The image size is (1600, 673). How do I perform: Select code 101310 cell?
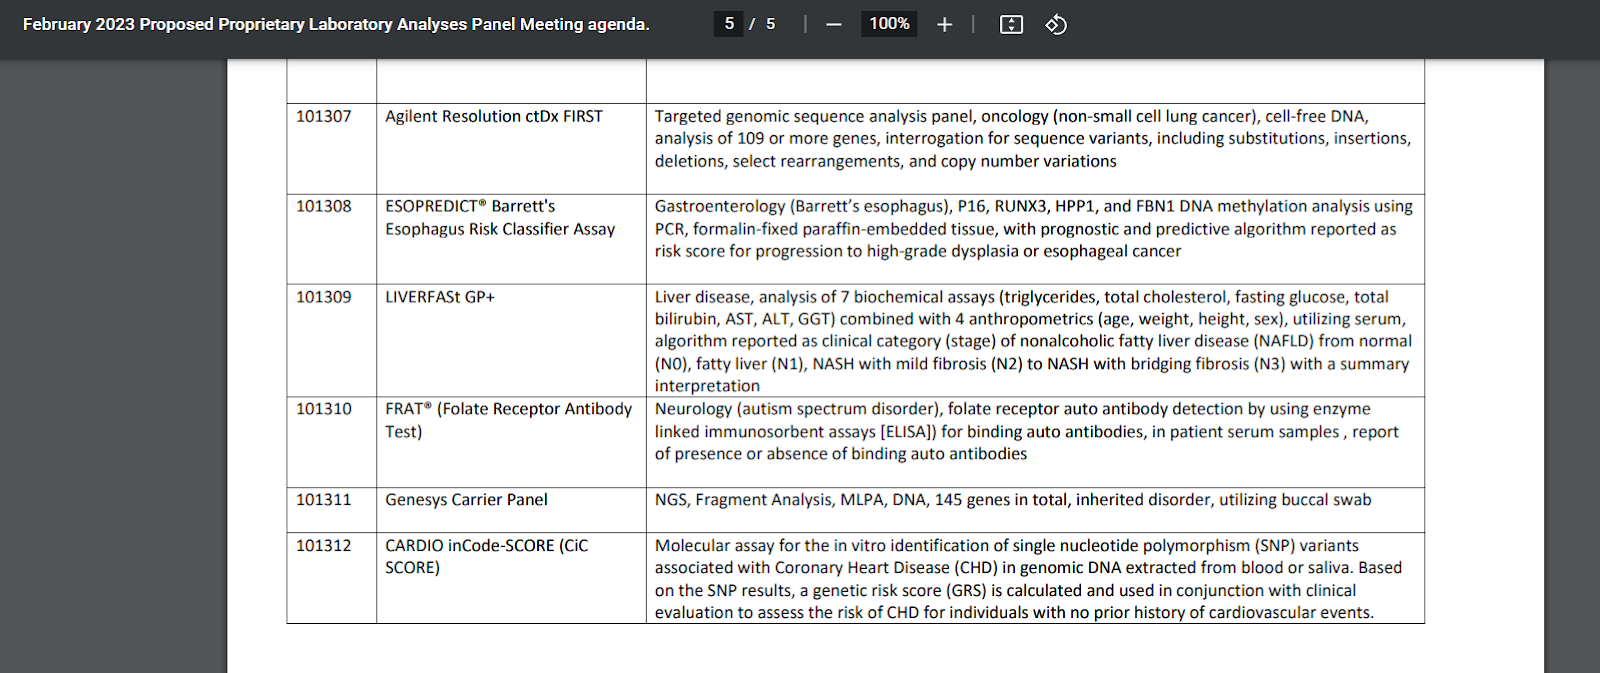[x=332, y=442]
